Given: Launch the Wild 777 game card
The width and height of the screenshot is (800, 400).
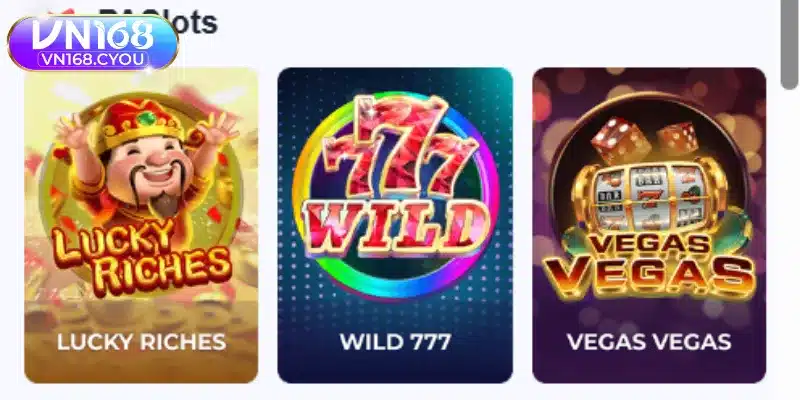Looking at the screenshot, I should tap(395, 225).
